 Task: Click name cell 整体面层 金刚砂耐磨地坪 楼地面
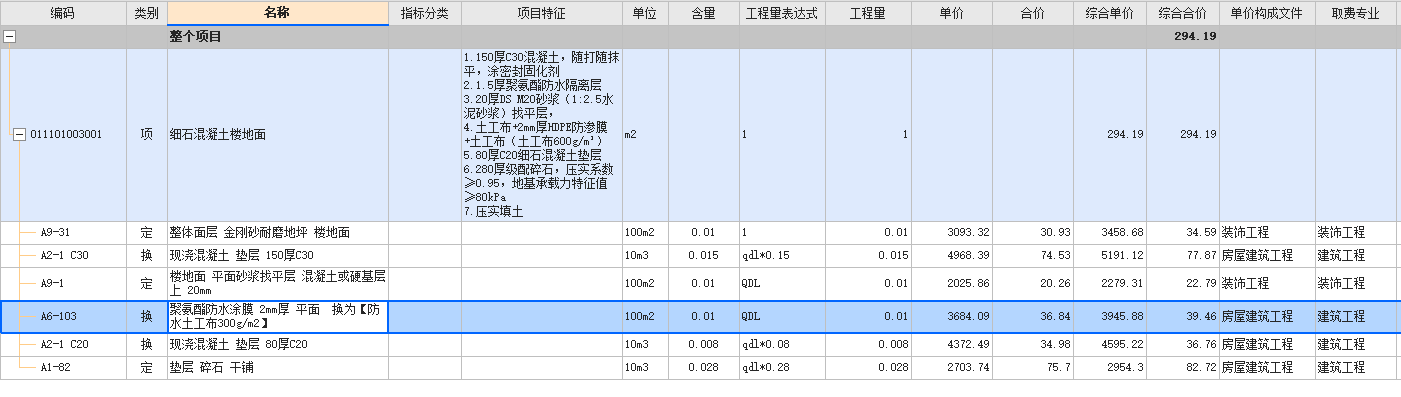click(x=278, y=232)
